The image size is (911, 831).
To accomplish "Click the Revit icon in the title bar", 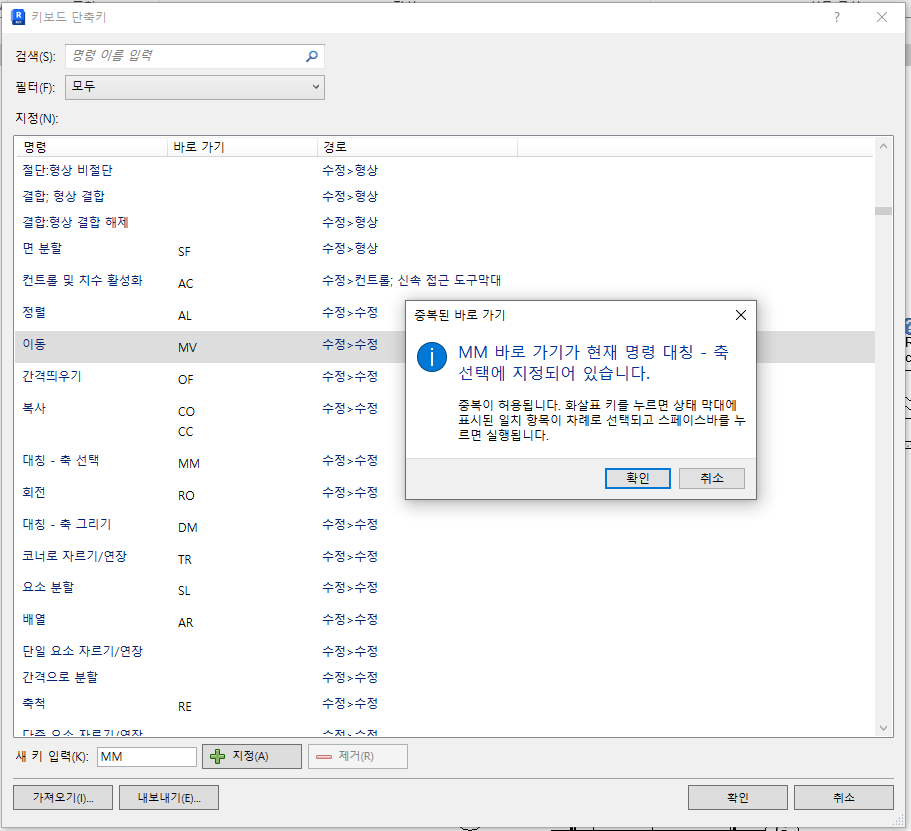I will click(17, 16).
